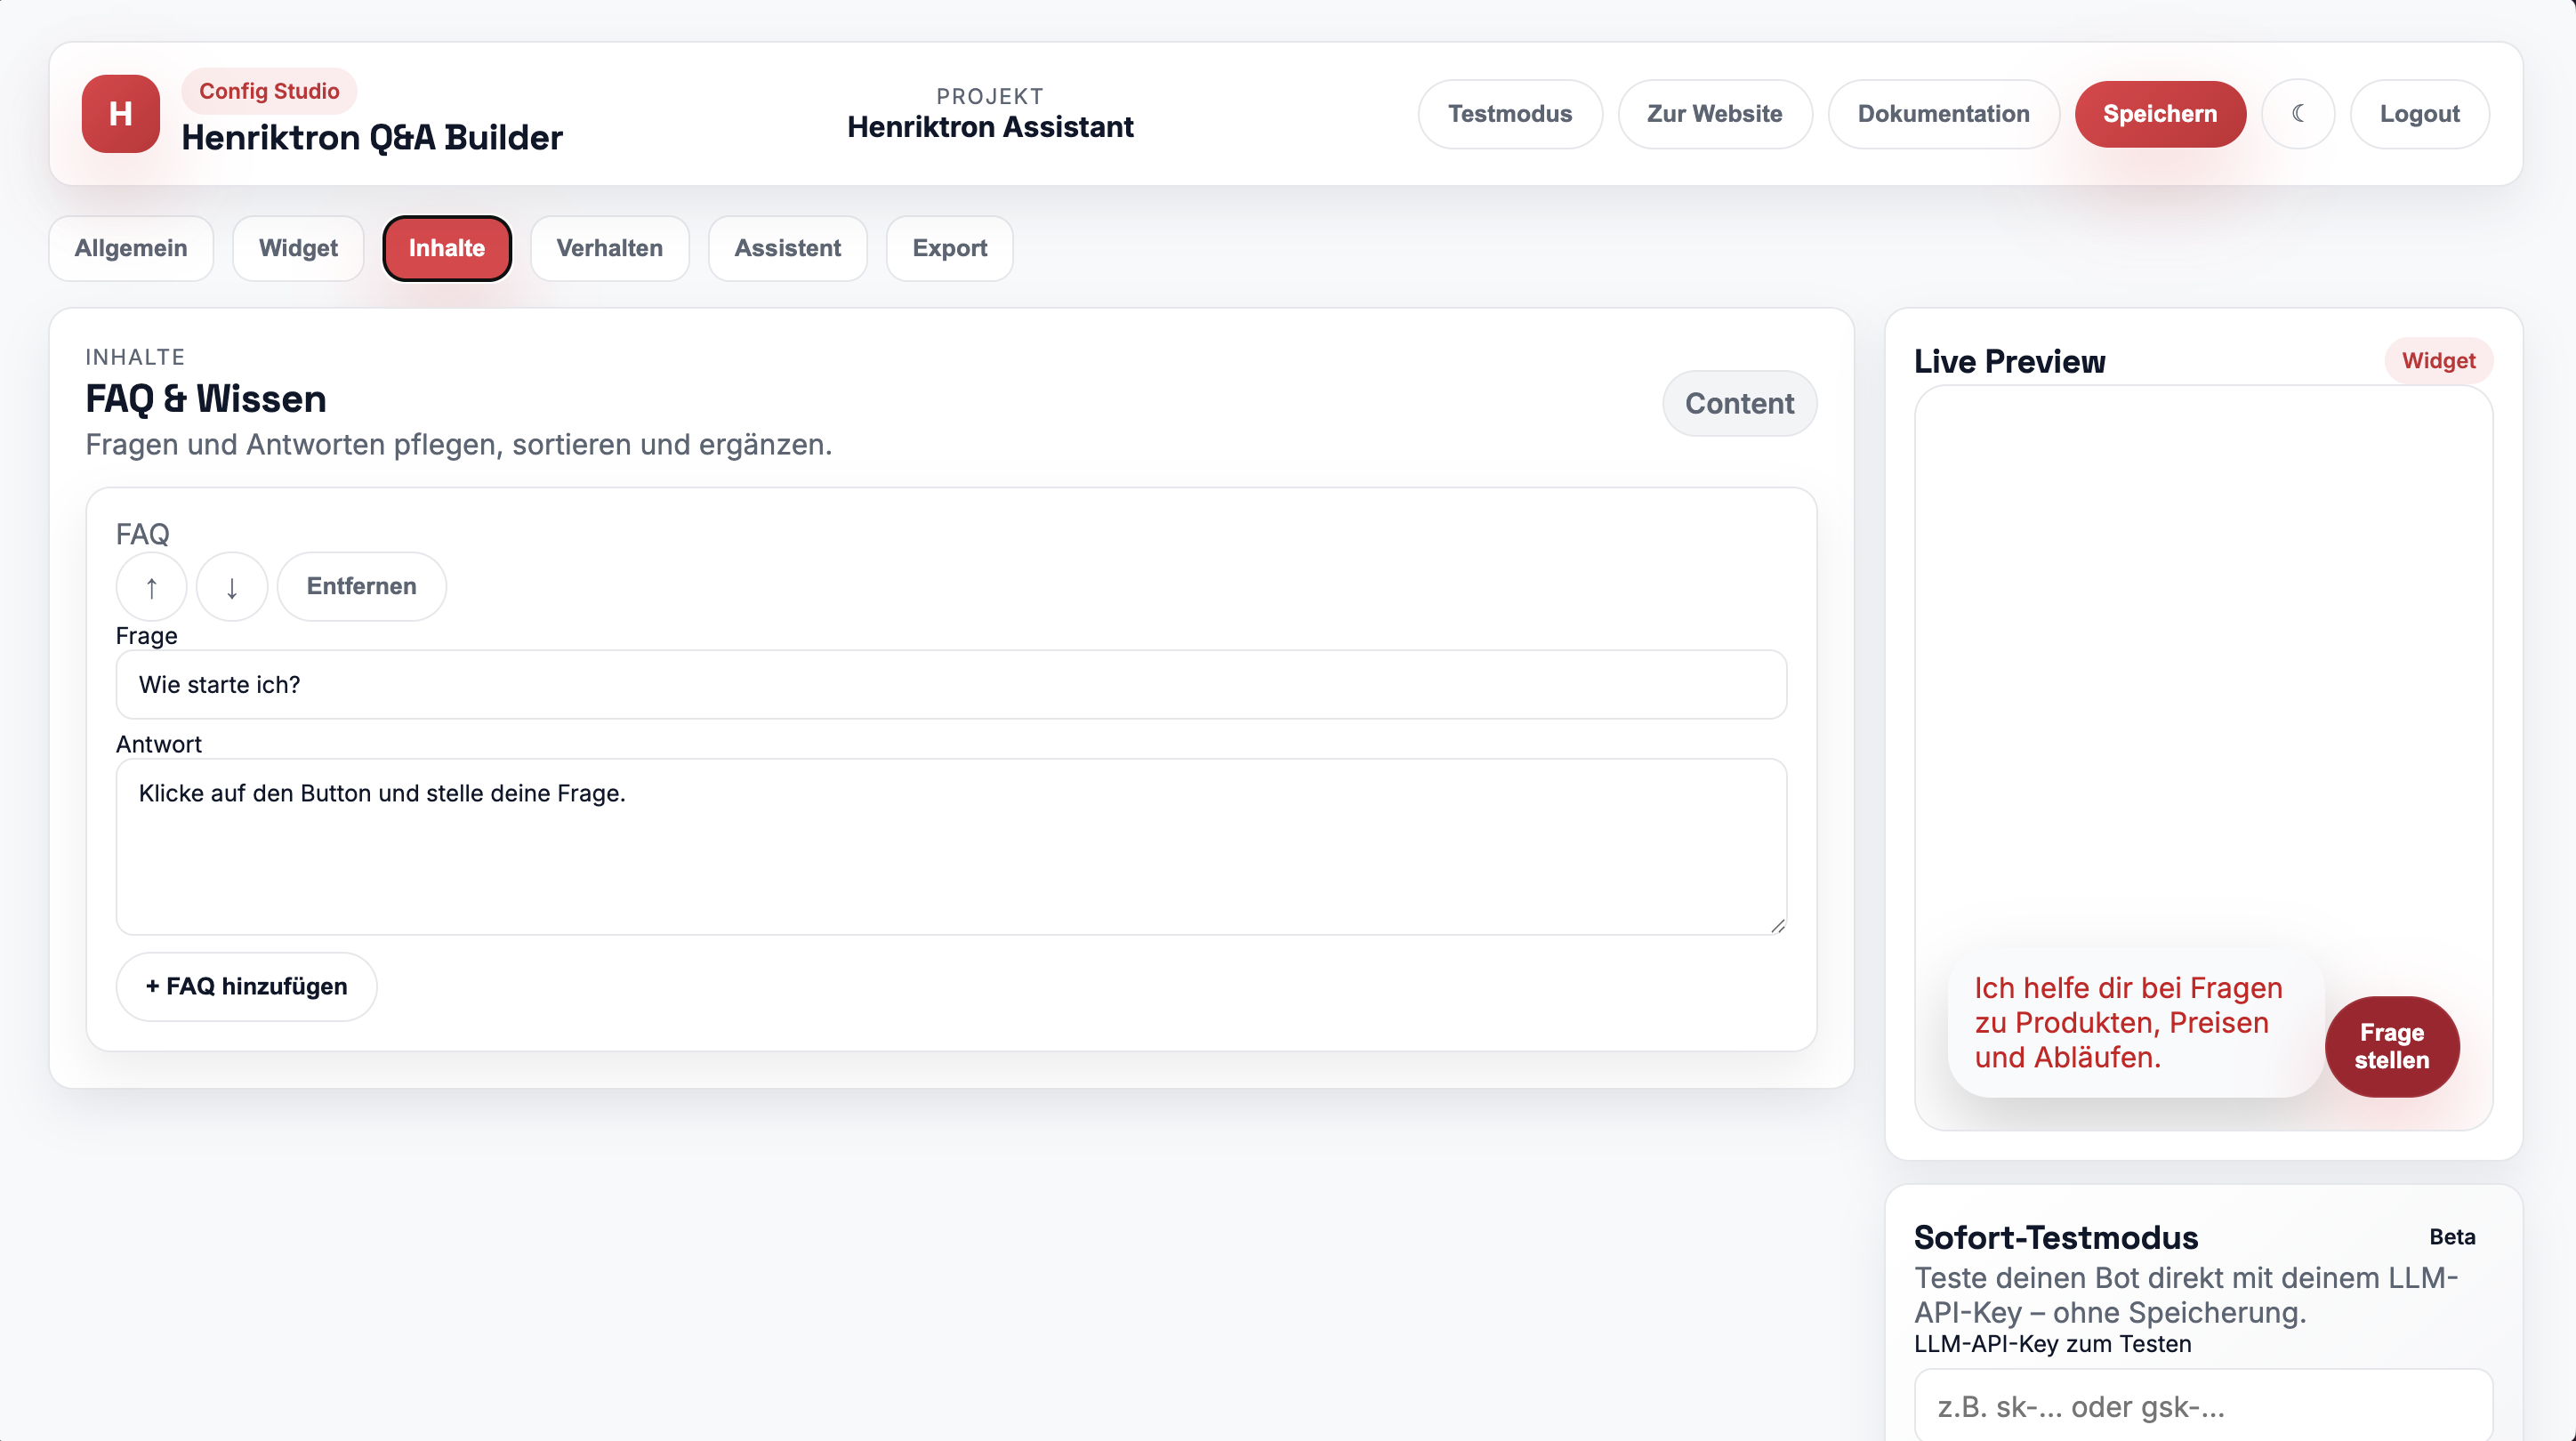
Task: Go to the Allgemein tab
Action: [x=131, y=248]
